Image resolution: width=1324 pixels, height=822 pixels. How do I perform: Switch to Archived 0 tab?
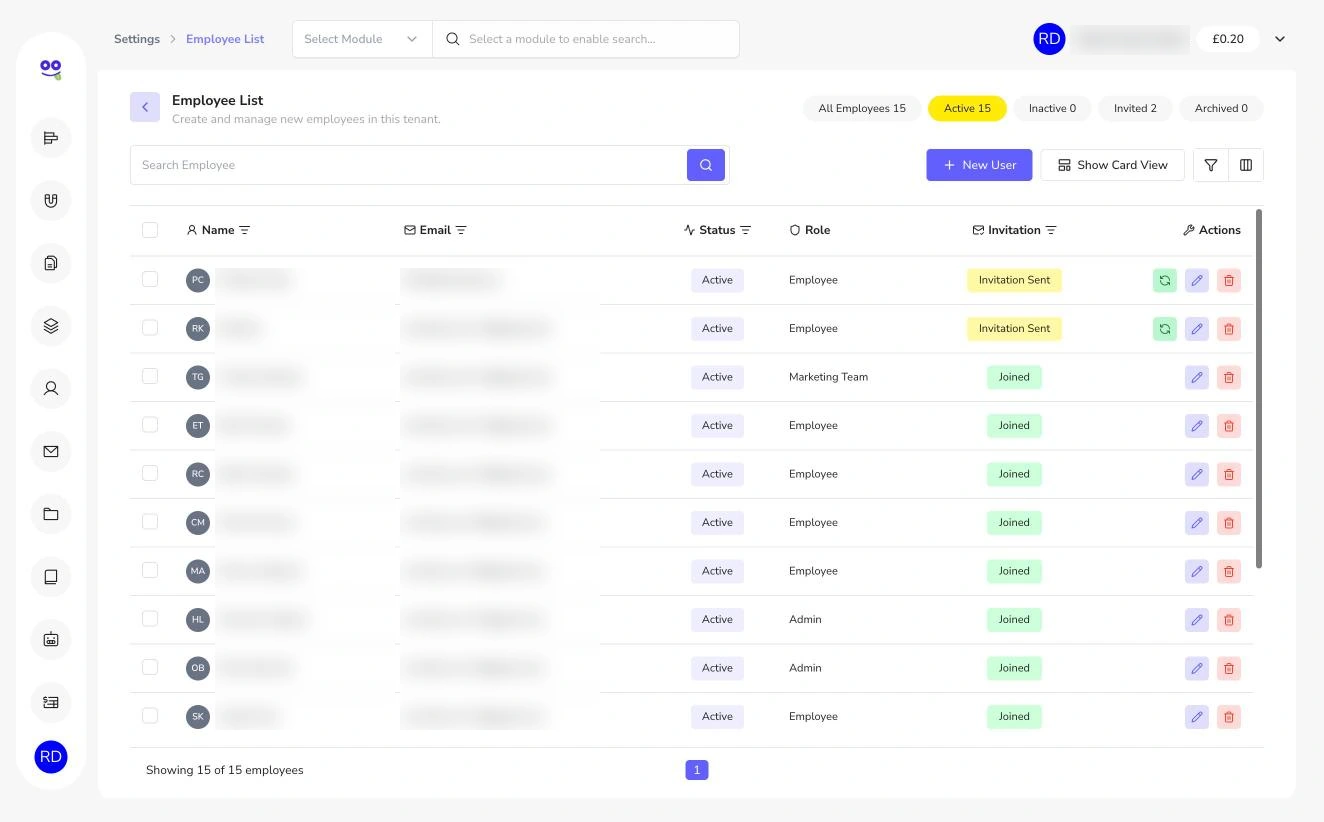click(1221, 108)
